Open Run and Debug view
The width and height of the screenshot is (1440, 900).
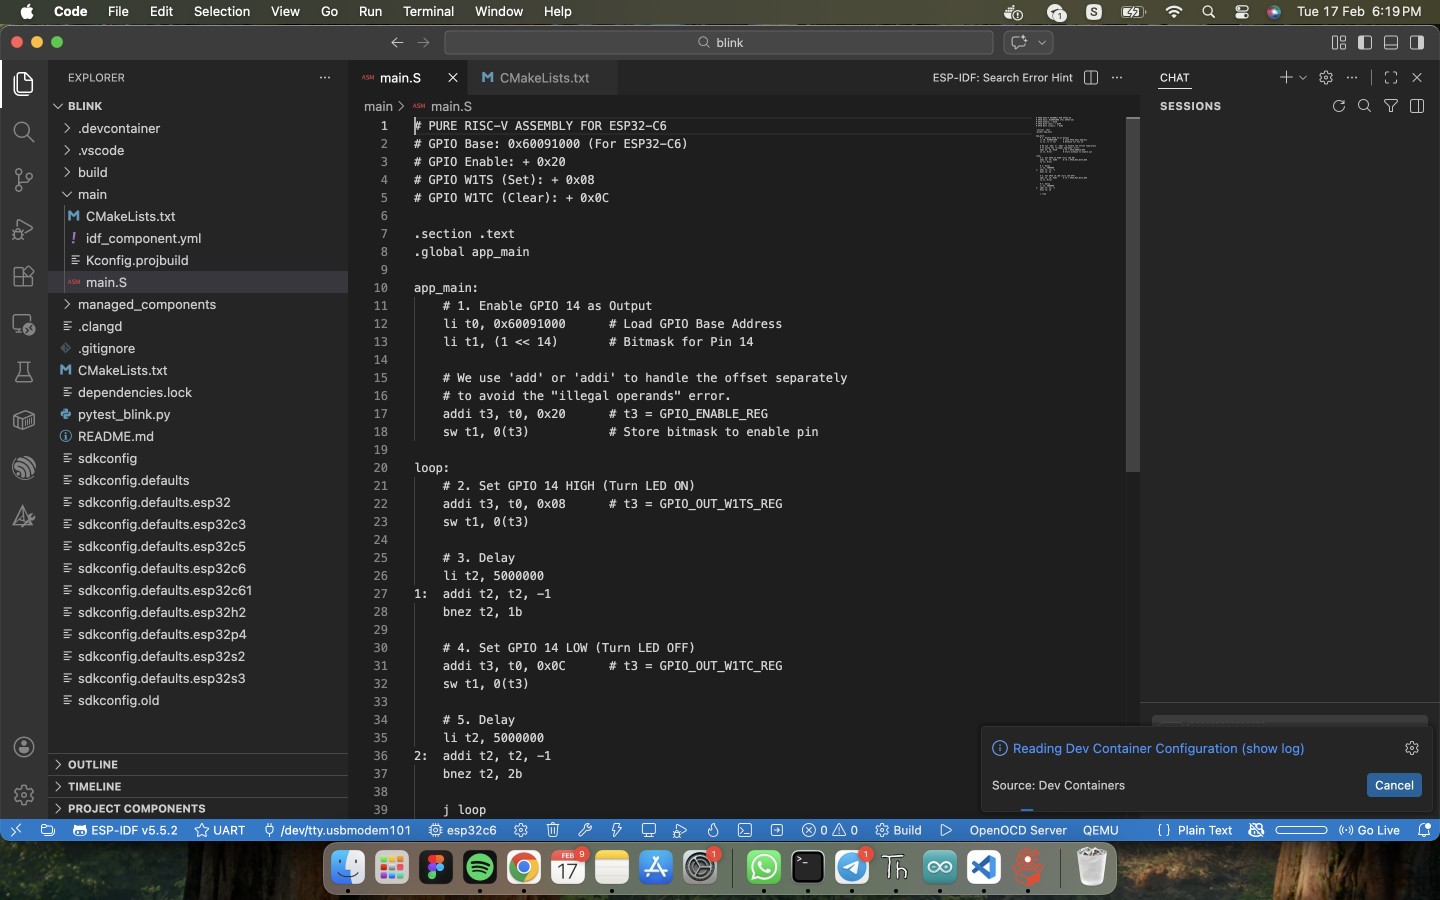click(x=24, y=229)
